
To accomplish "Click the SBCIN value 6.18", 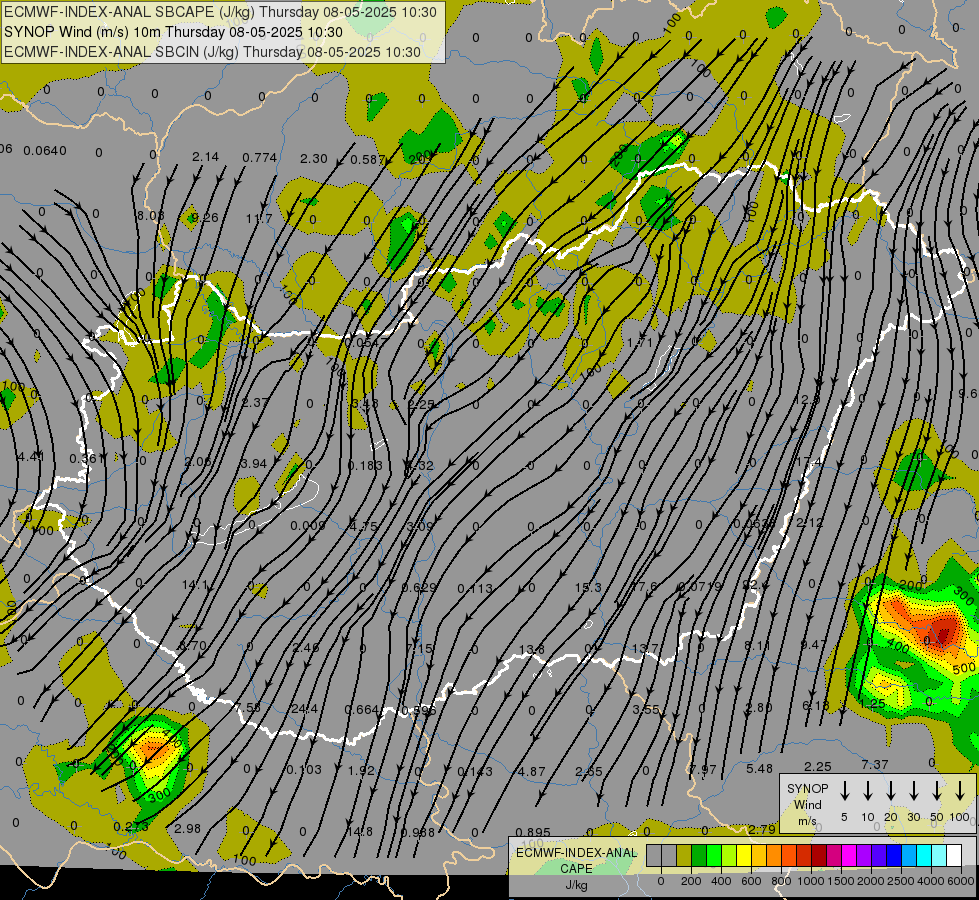I will tap(816, 705).
